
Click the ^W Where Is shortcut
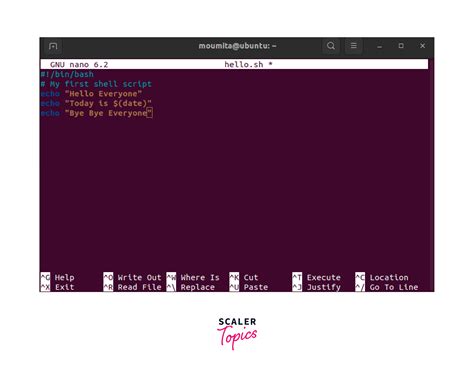pos(193,277)
